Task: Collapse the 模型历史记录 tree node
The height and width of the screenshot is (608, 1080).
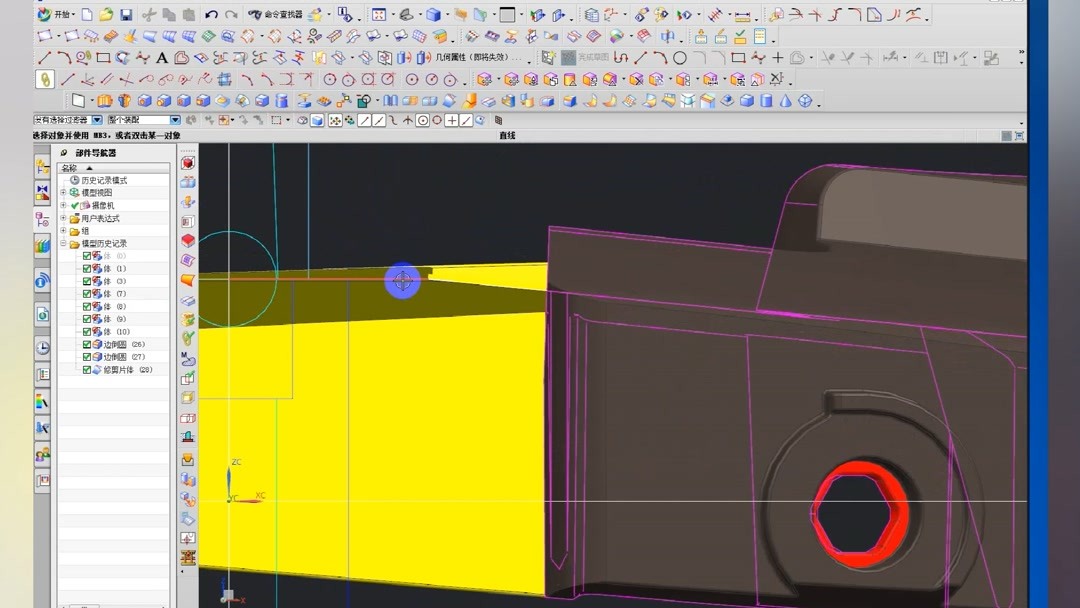Action: click(63, 241)
